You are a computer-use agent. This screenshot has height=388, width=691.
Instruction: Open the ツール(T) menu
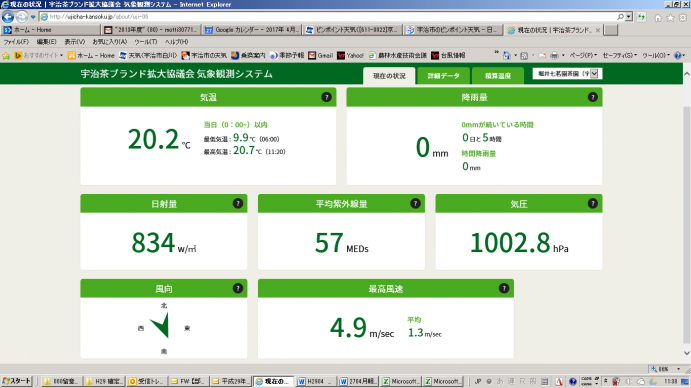145,42
